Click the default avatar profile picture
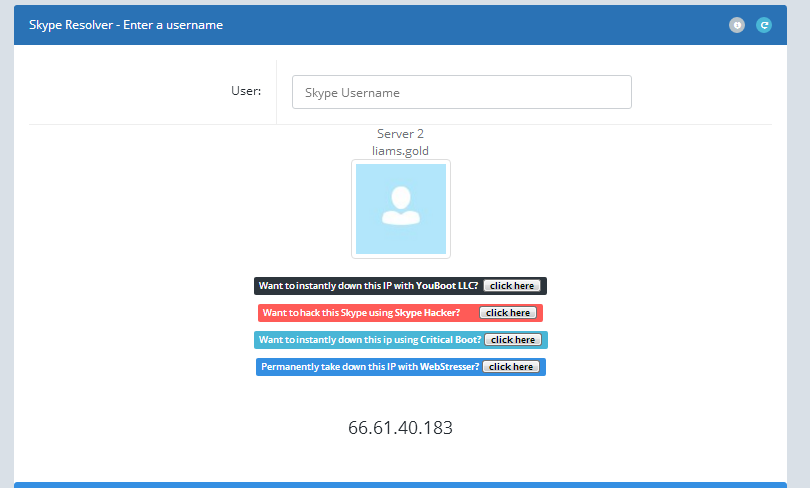Viewport: 810px width, 488px height. click(x=401, y=209)
